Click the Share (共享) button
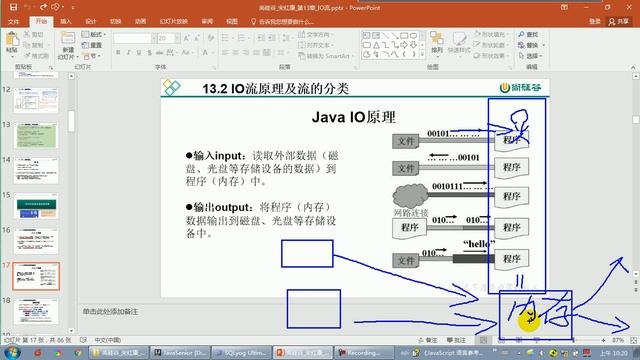This screenshot has width=640, height=360. (x=618, y=21)
